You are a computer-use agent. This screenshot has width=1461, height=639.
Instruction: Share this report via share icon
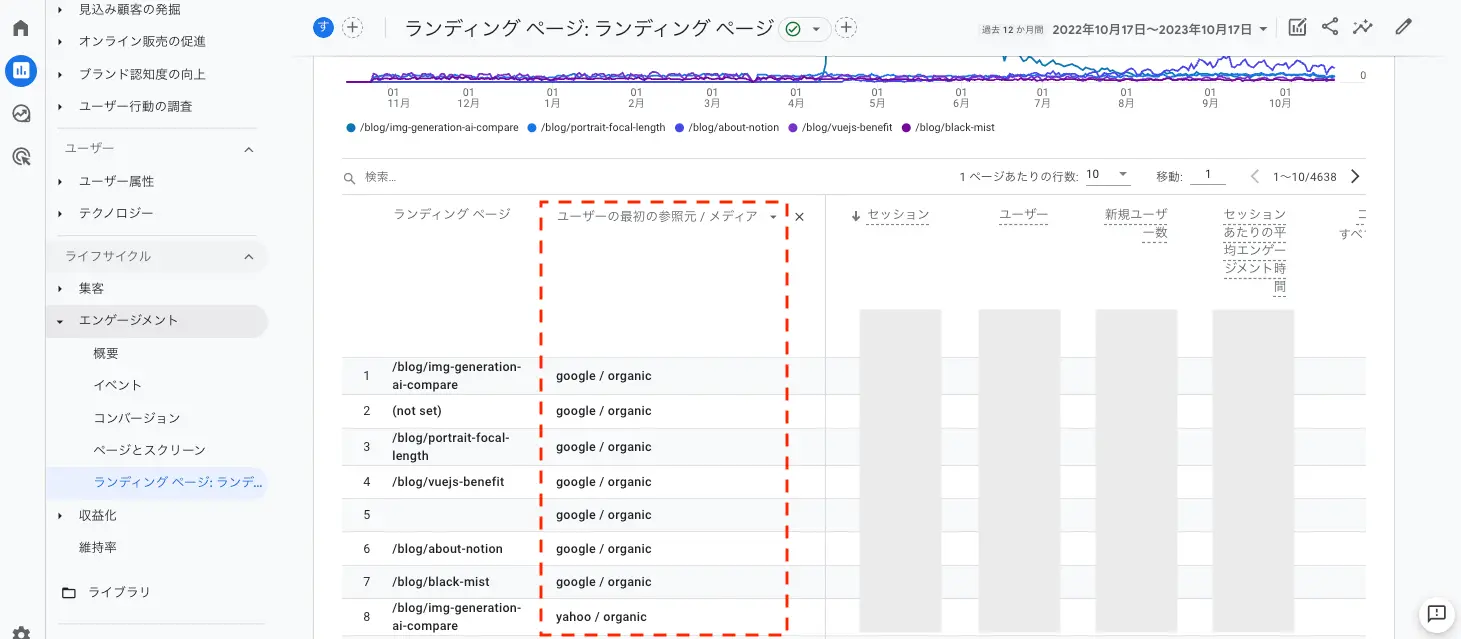[x=1329, y=28]
